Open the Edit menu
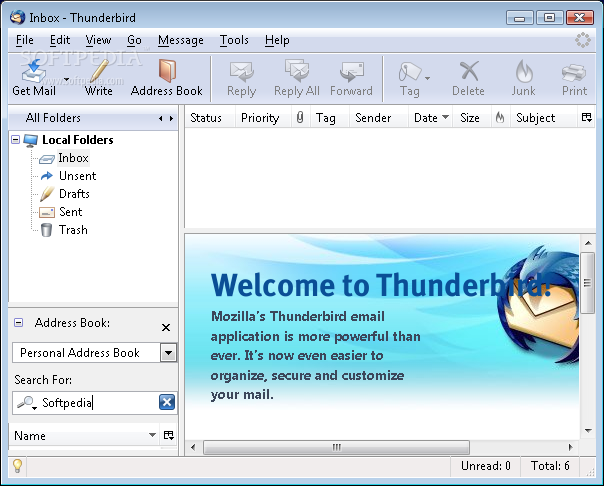Screen dimensions: 604x486 pyautogui.click(x=60, y=40)
